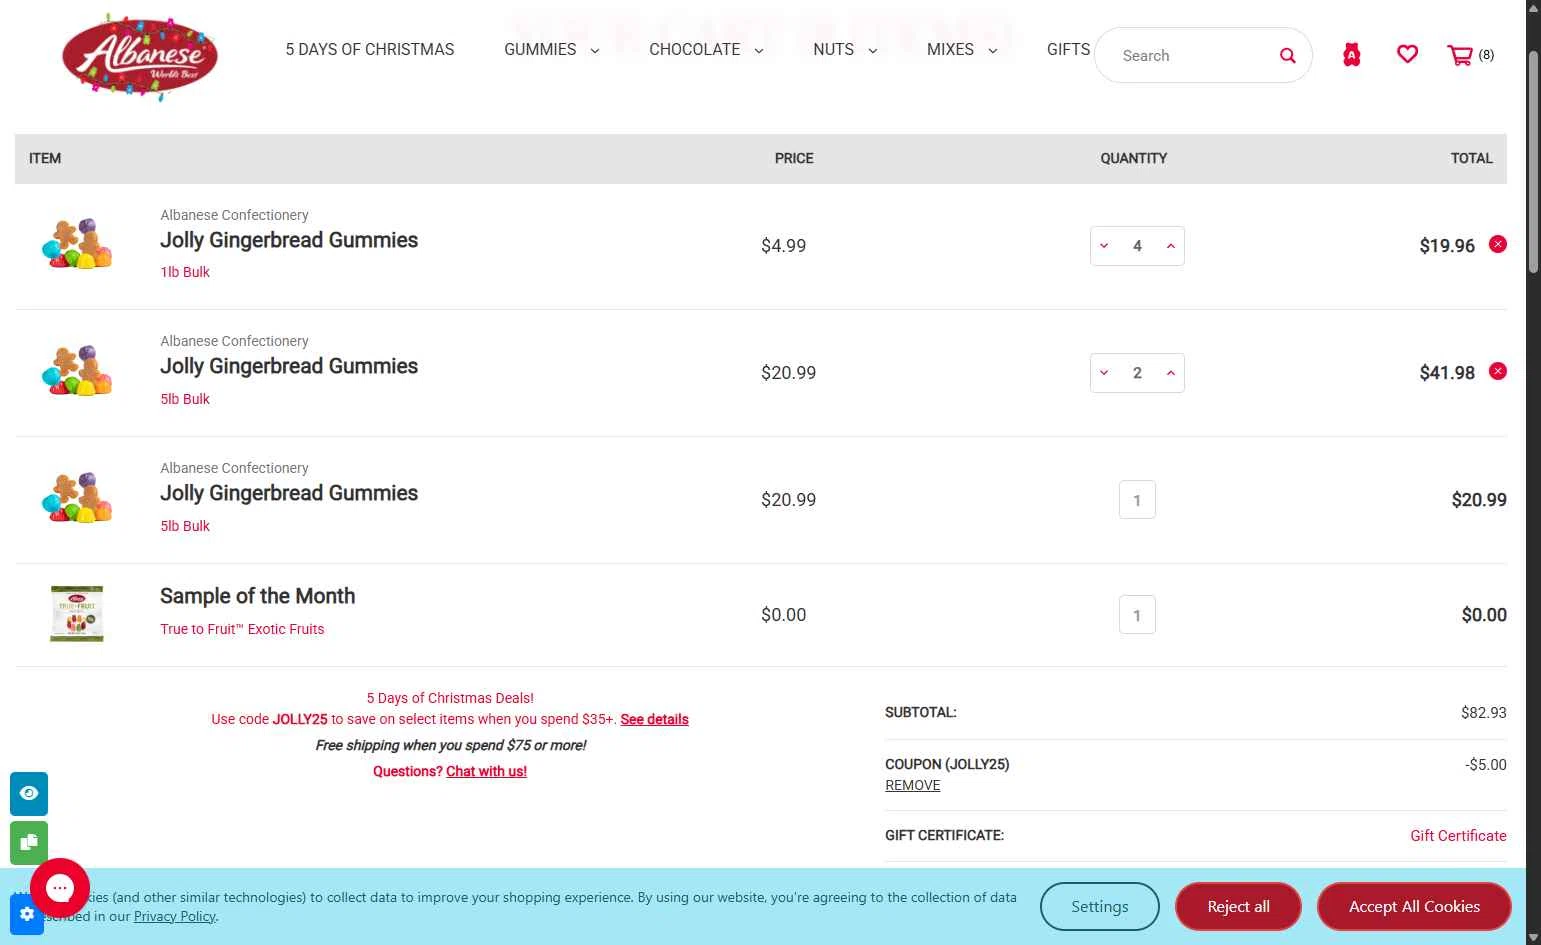1541x945 pixels.
Task: Open 5 Days of Christmas menu item
Action: tap(370, 50)
